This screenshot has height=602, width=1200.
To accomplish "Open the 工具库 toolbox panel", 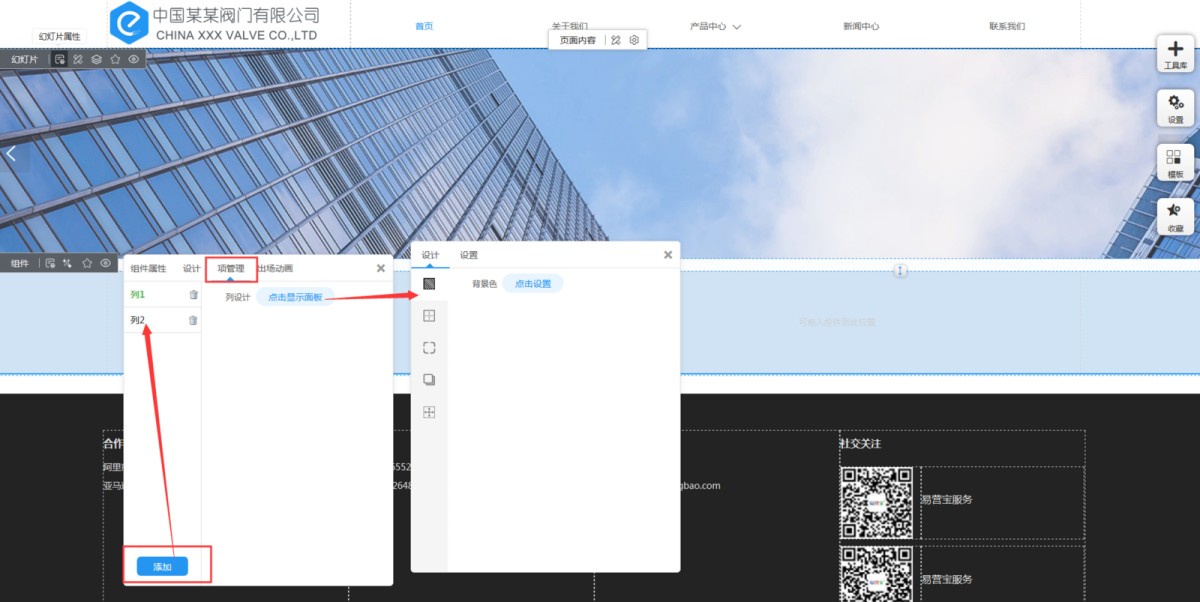I will point(1175,54).
